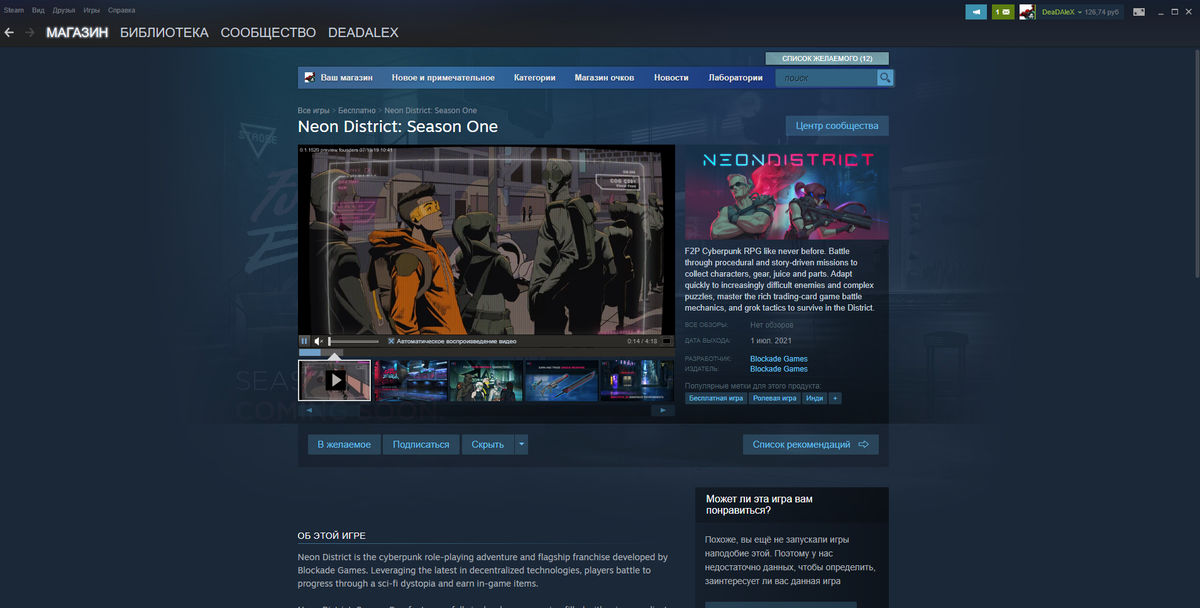Open the Steam menu
Viewport: 1200px width, 608px height.
(x=13, y=9)
